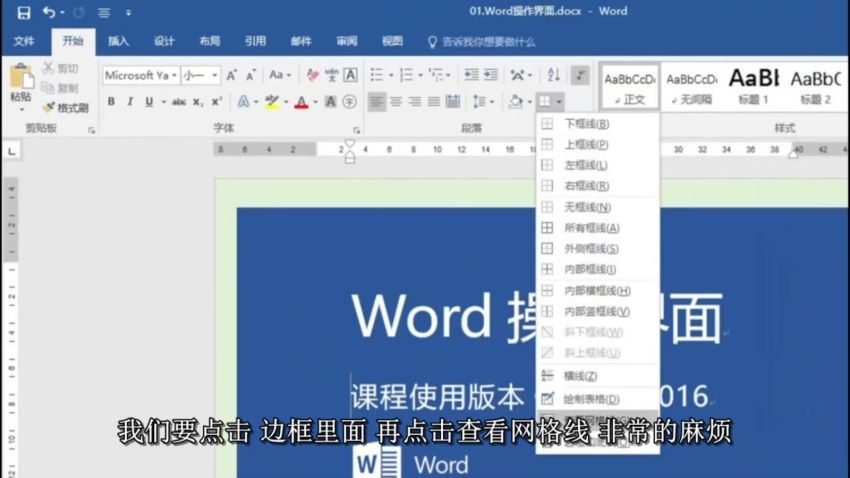
Task: Open paragraph shading color bucket
Action: 516,101
